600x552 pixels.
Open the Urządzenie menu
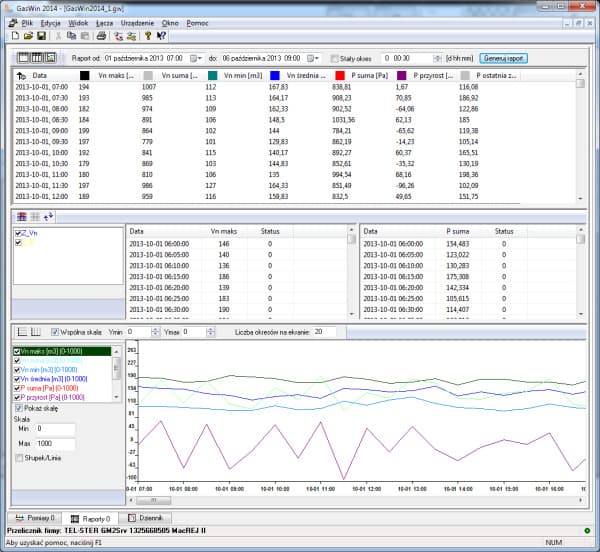tap(137, 23)
